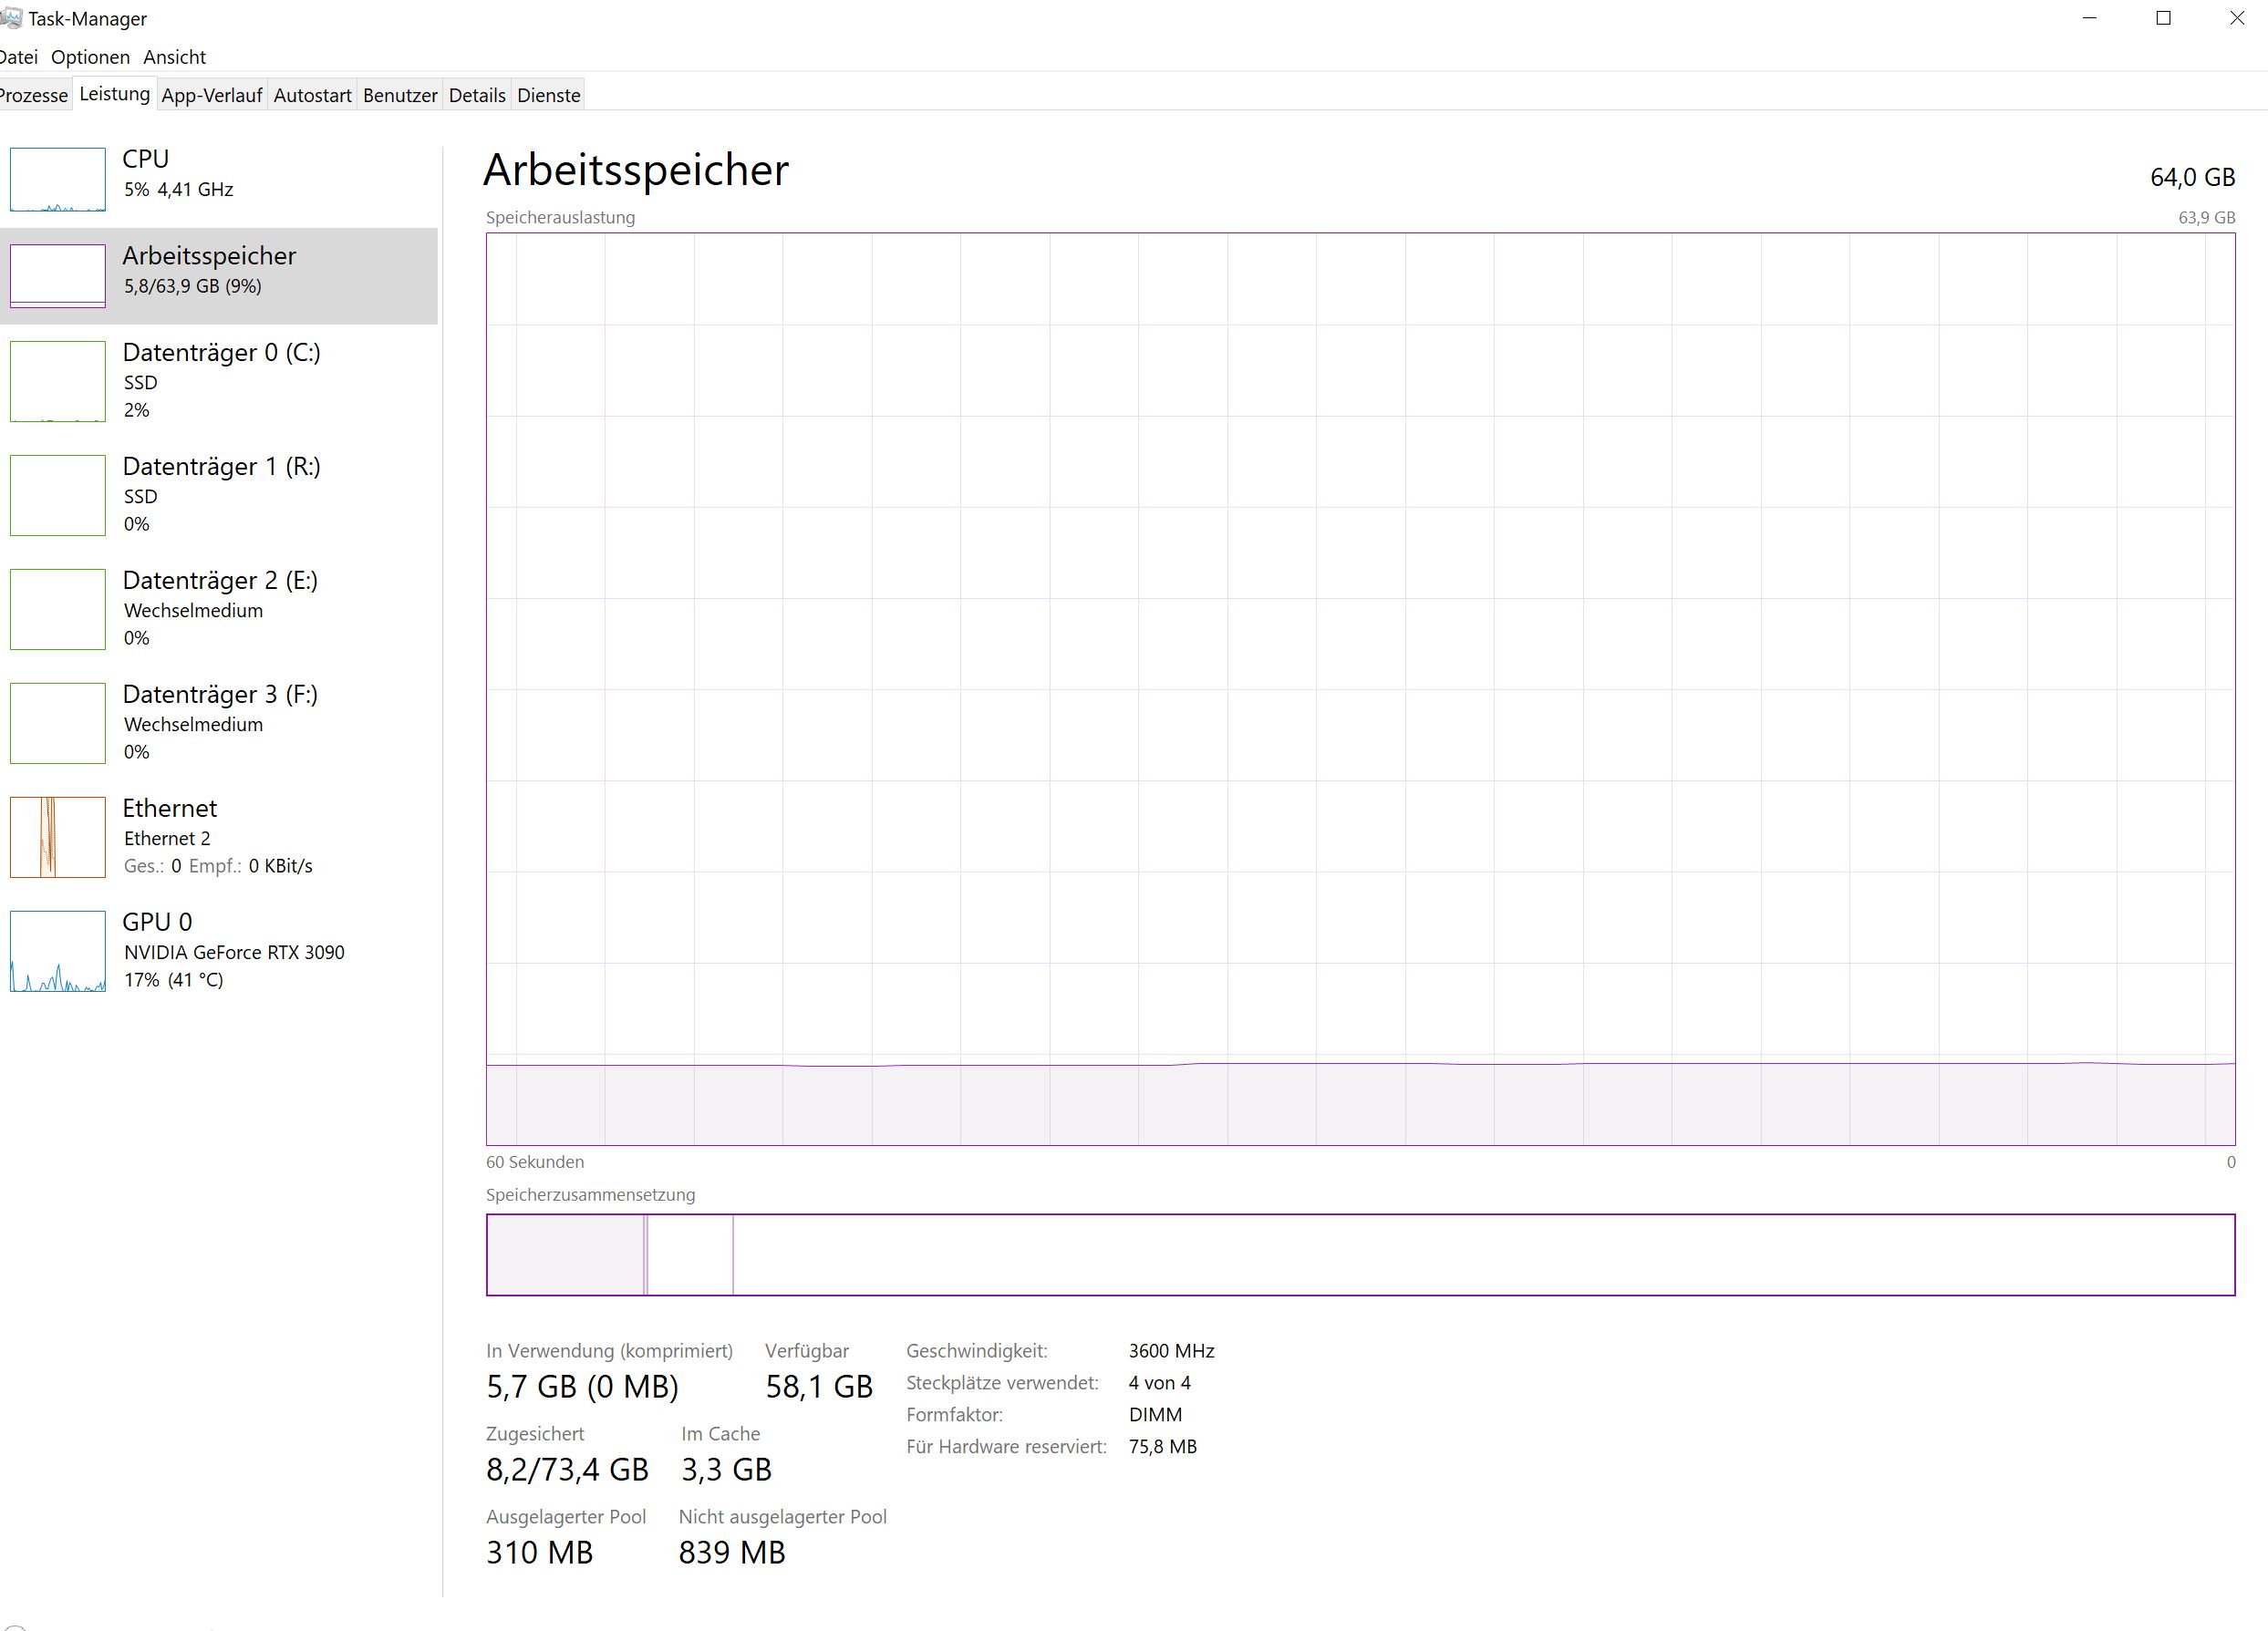
Task: View GPU 0 NVIDIA GeForce RTX 3090
Action: point(233,951)
